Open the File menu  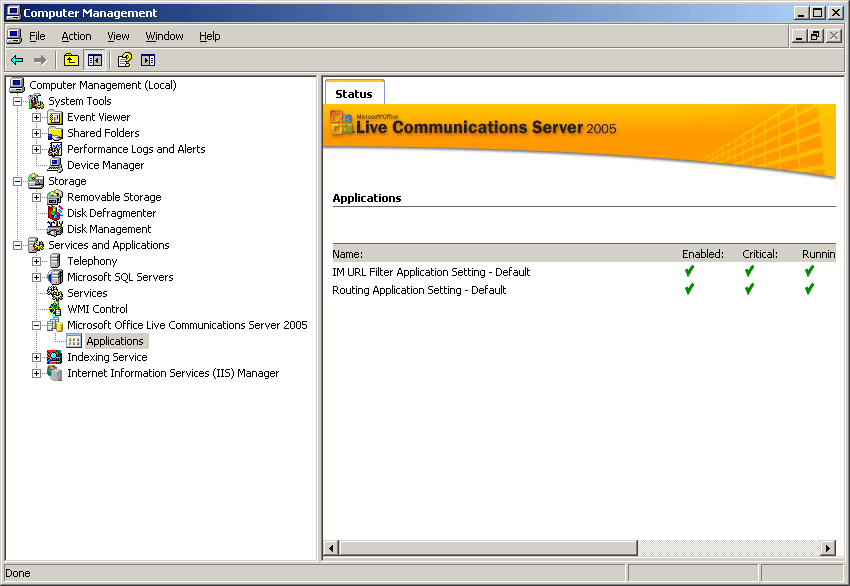click(x=37, y=36)
